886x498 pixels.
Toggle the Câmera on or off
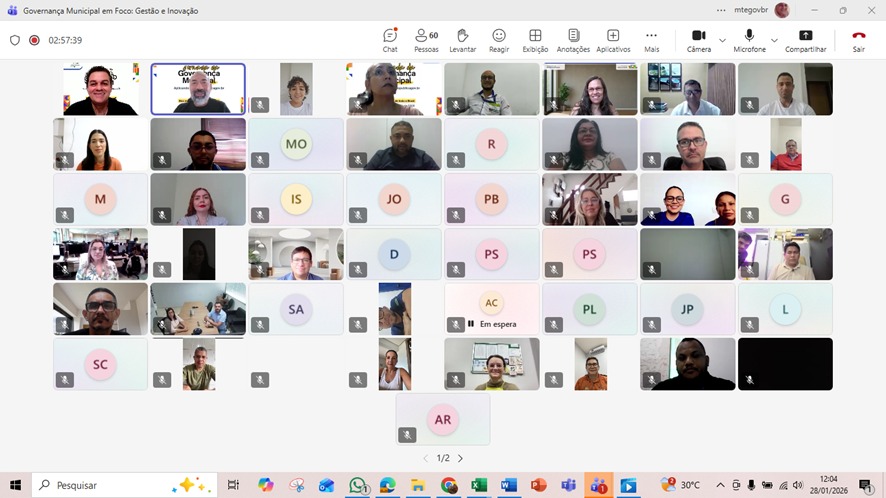[x=698, y=40]
